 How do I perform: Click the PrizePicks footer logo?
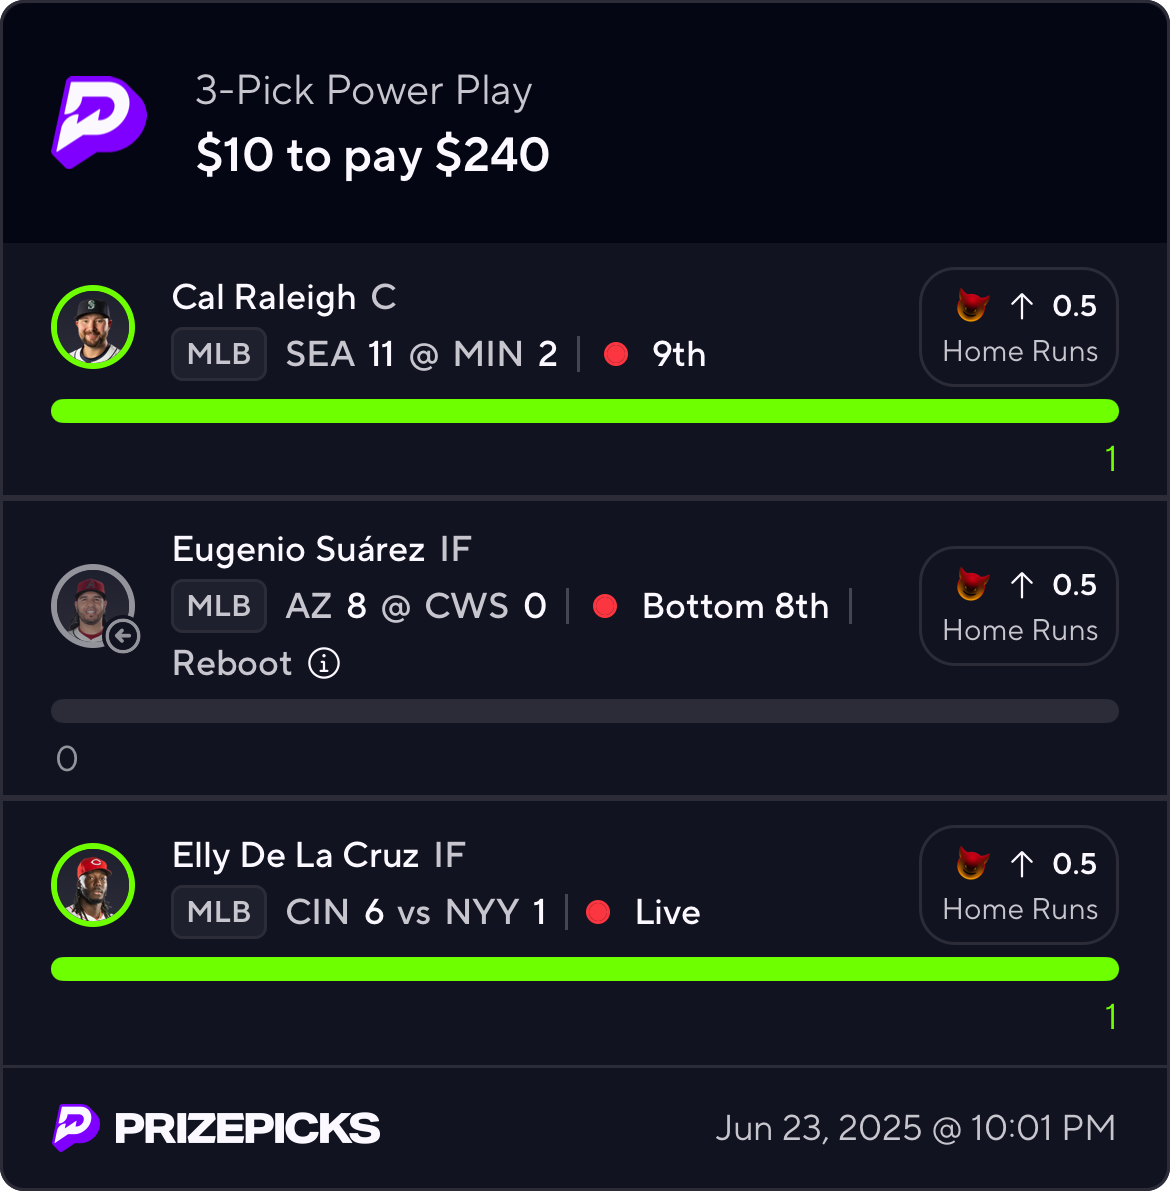216,1128
